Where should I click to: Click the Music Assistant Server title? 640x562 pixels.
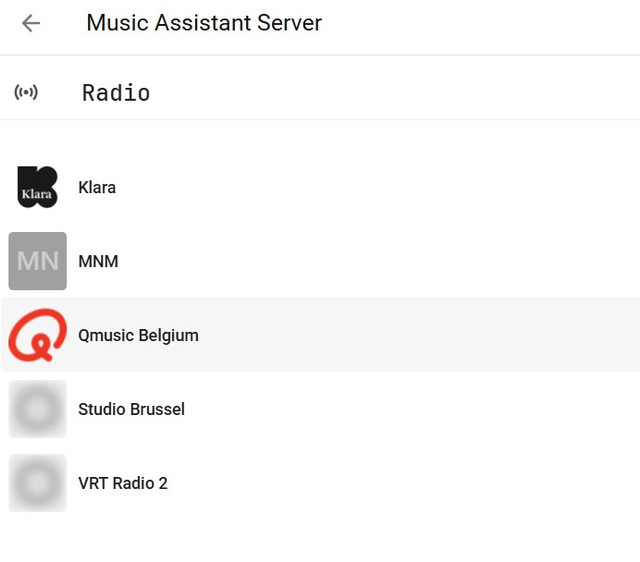point(204,23)
